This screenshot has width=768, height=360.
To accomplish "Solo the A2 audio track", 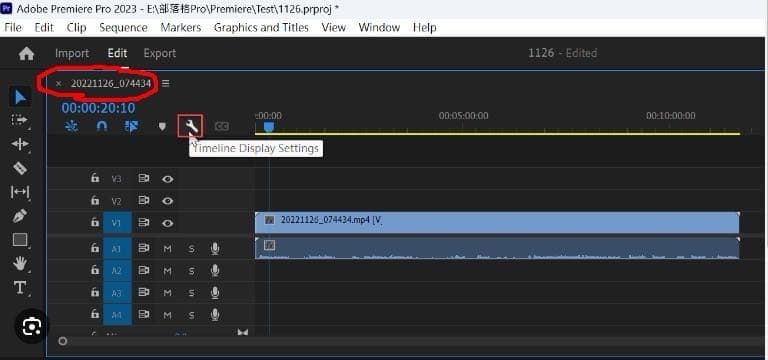I will (x=192, y=271).
